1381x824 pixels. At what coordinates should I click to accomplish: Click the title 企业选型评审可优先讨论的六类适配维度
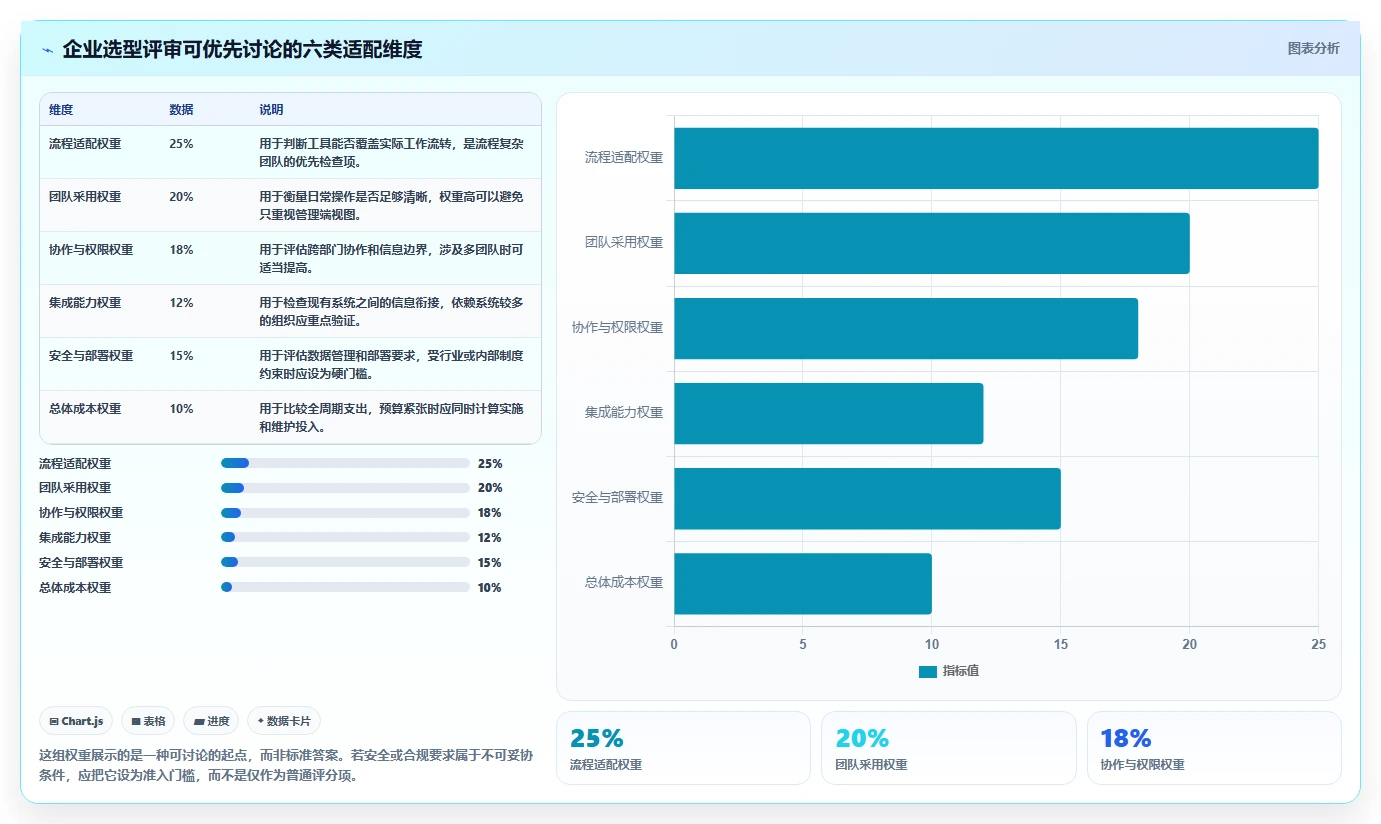pyautogui.click(x=242, y=49)
